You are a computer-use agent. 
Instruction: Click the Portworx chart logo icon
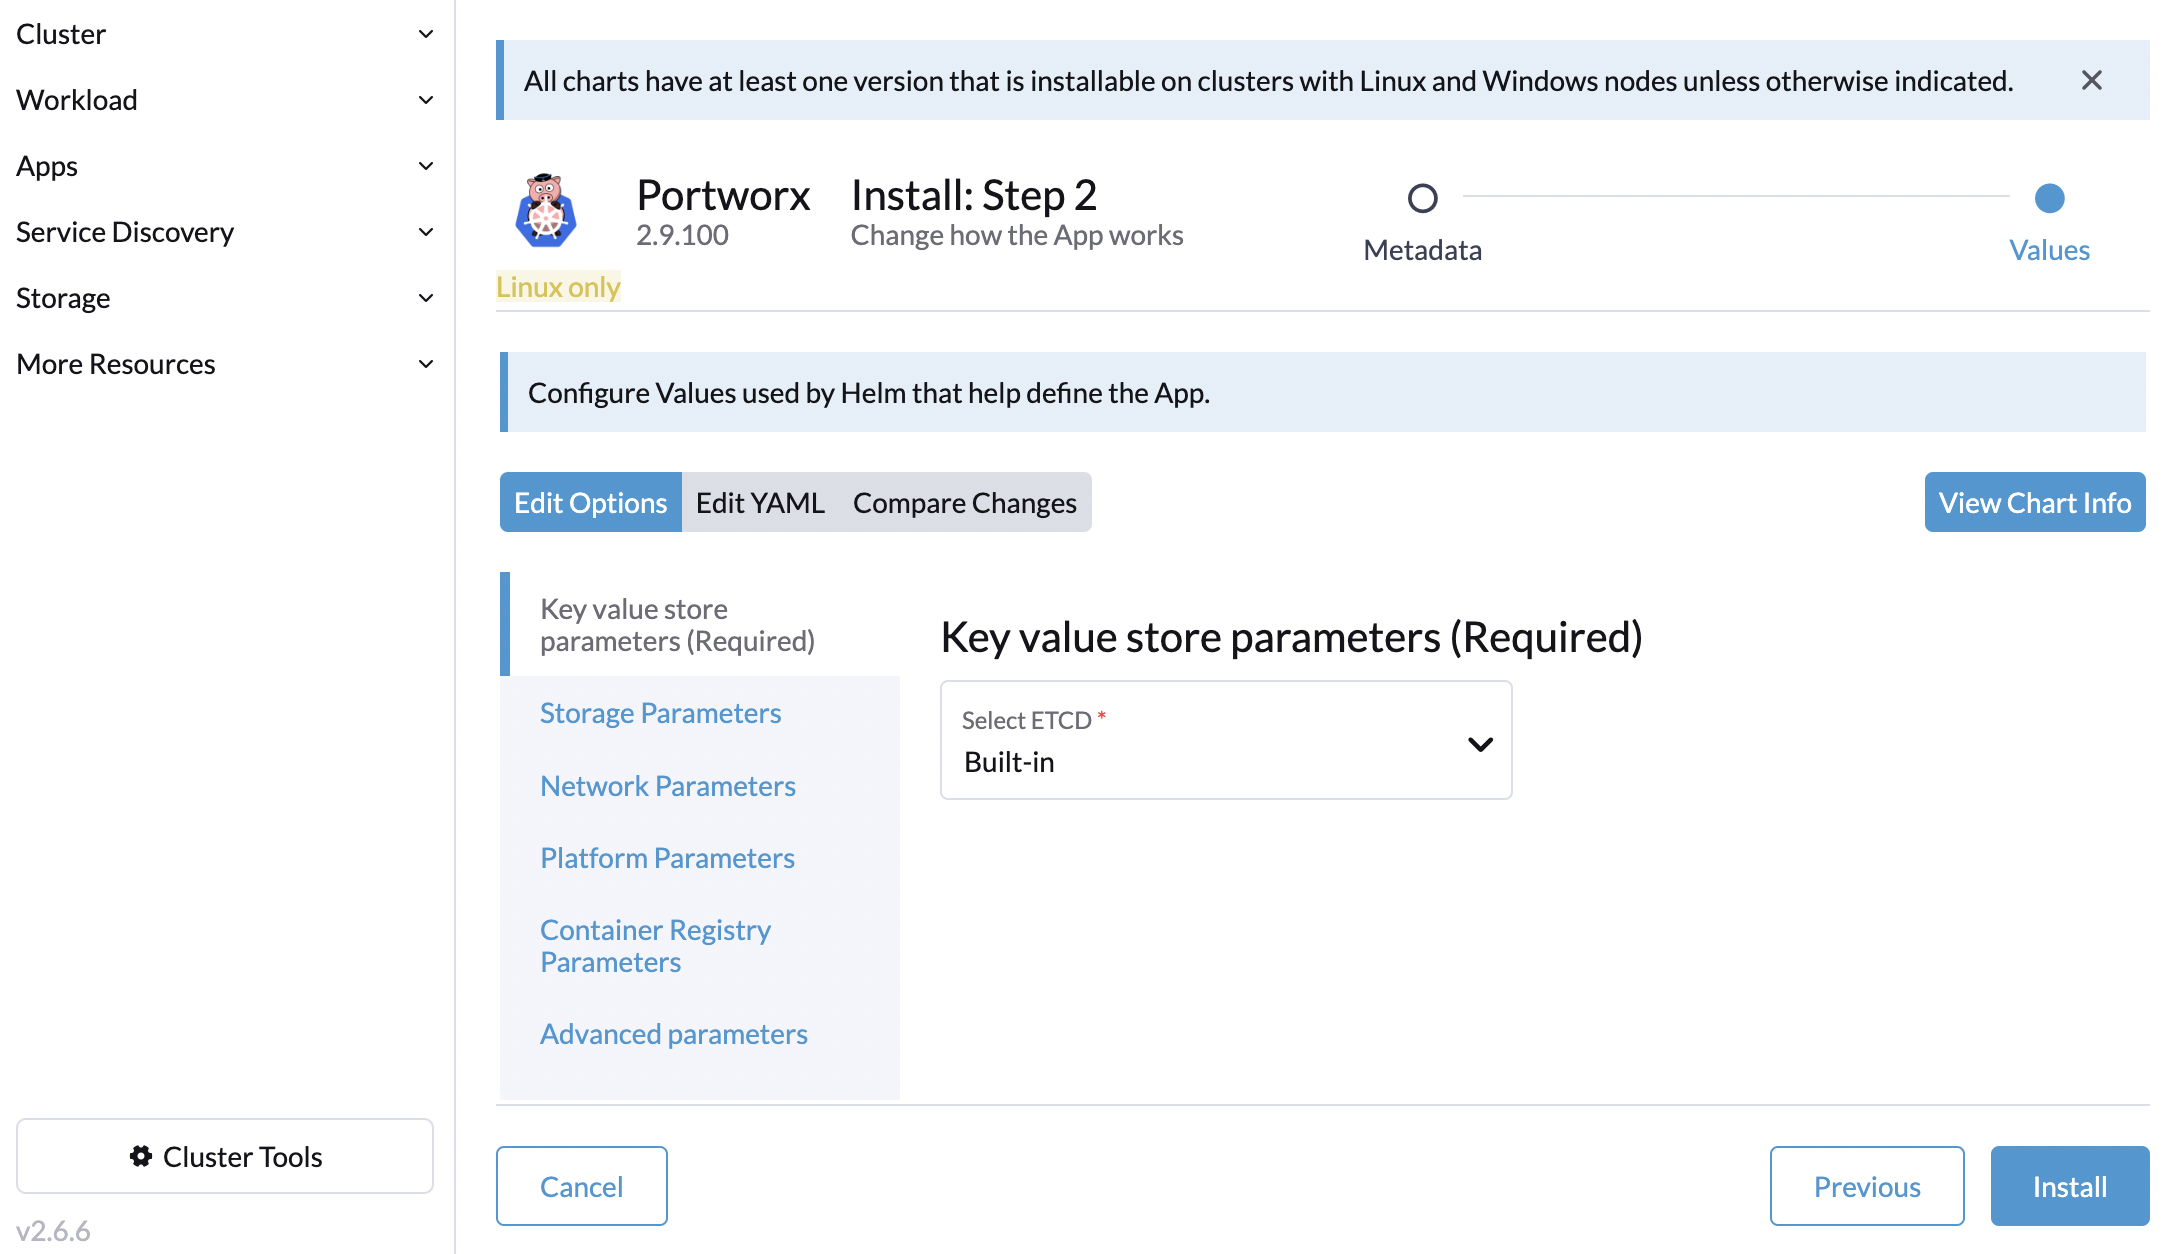tap(545, 211)
